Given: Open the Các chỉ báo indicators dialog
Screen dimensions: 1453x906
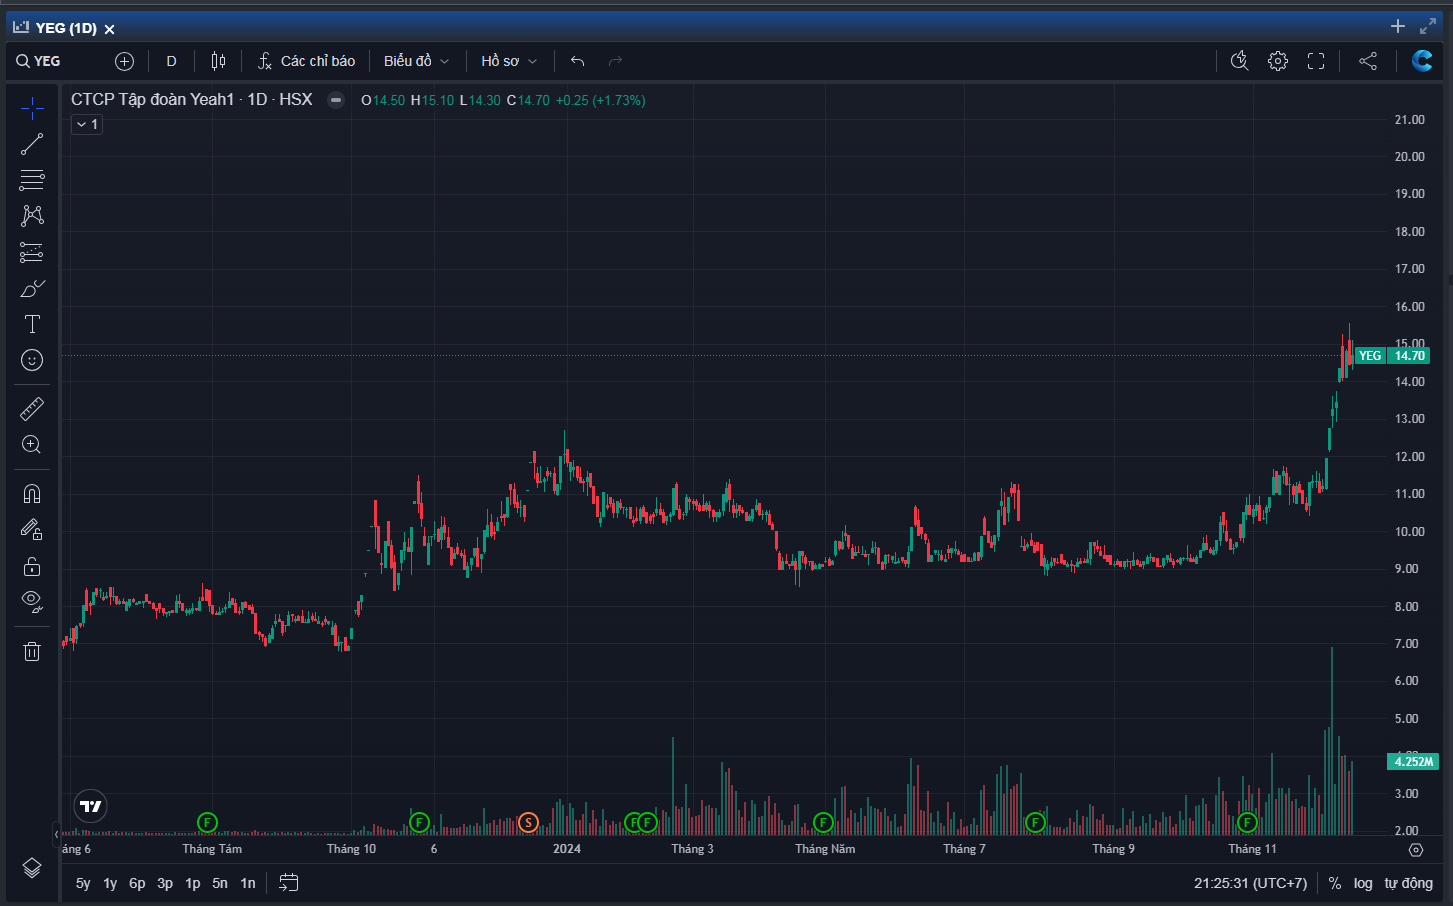Looking at the screenshot, I should pyautogui.click(x=306, y=61).
